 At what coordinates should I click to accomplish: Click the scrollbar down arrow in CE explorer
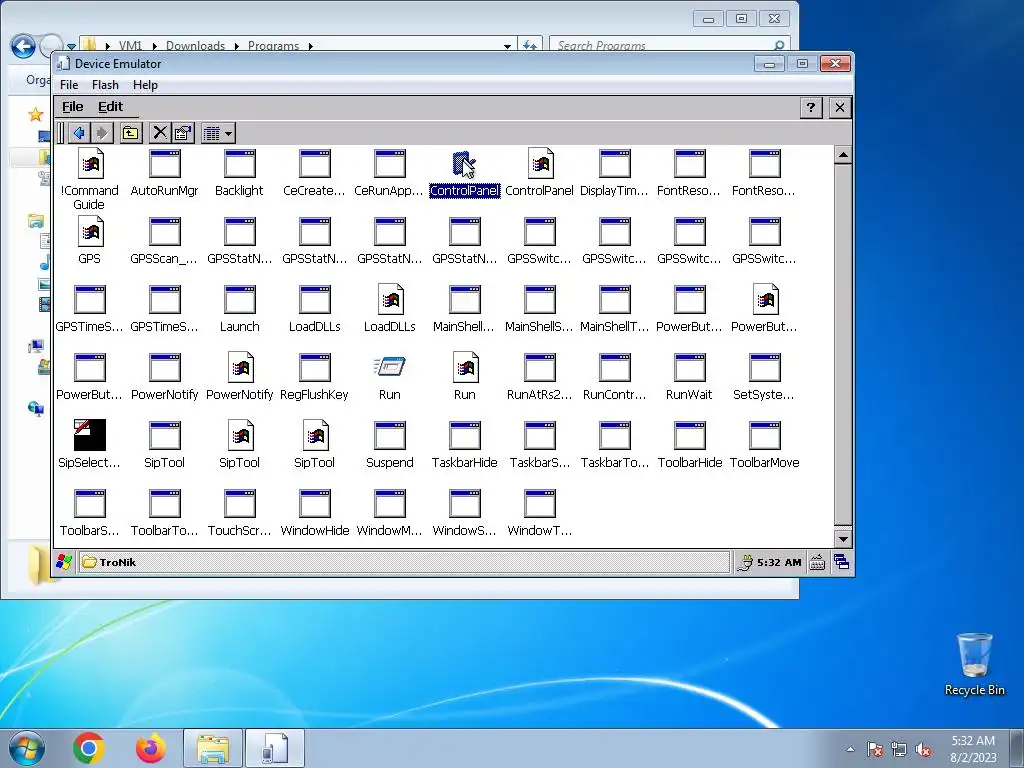[843, 539]
